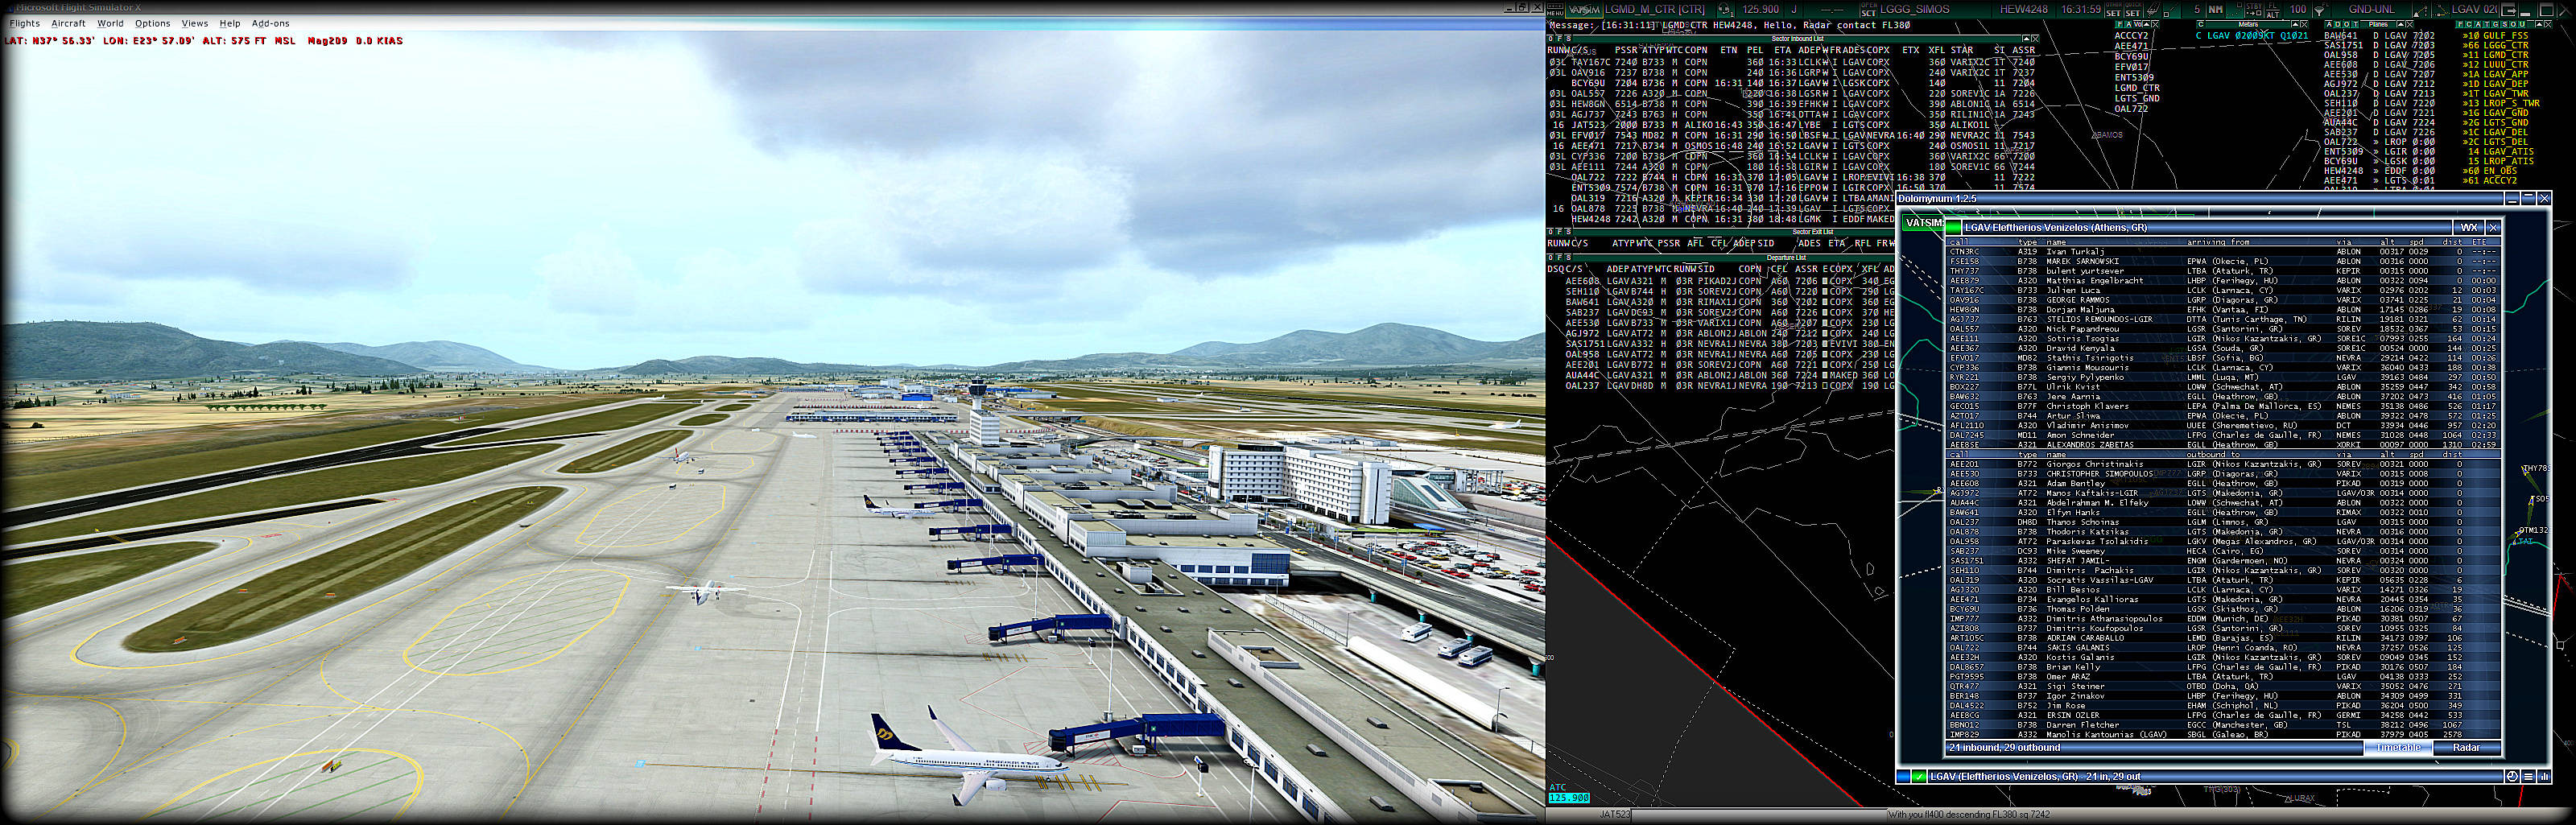2576x825 pixels.
Task: Open the Help menu in Flight Simulator
Action: pyautogui.click(x=230, y=23)
